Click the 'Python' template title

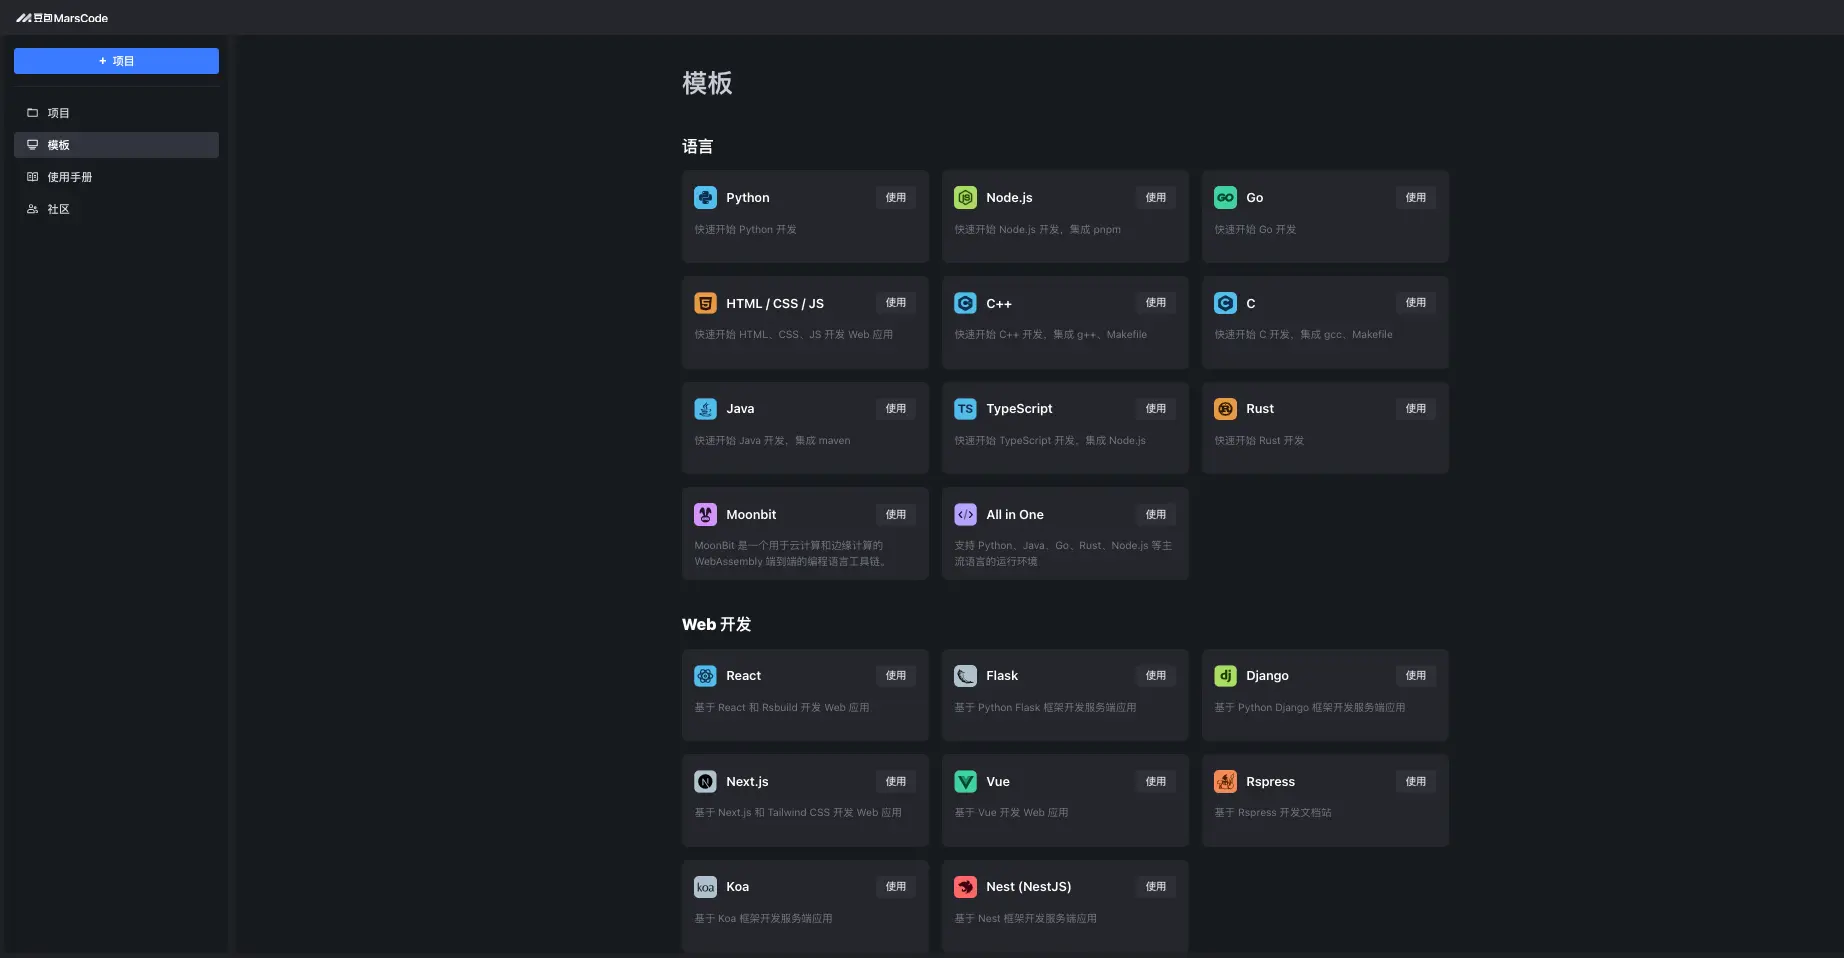pos(748,198)
